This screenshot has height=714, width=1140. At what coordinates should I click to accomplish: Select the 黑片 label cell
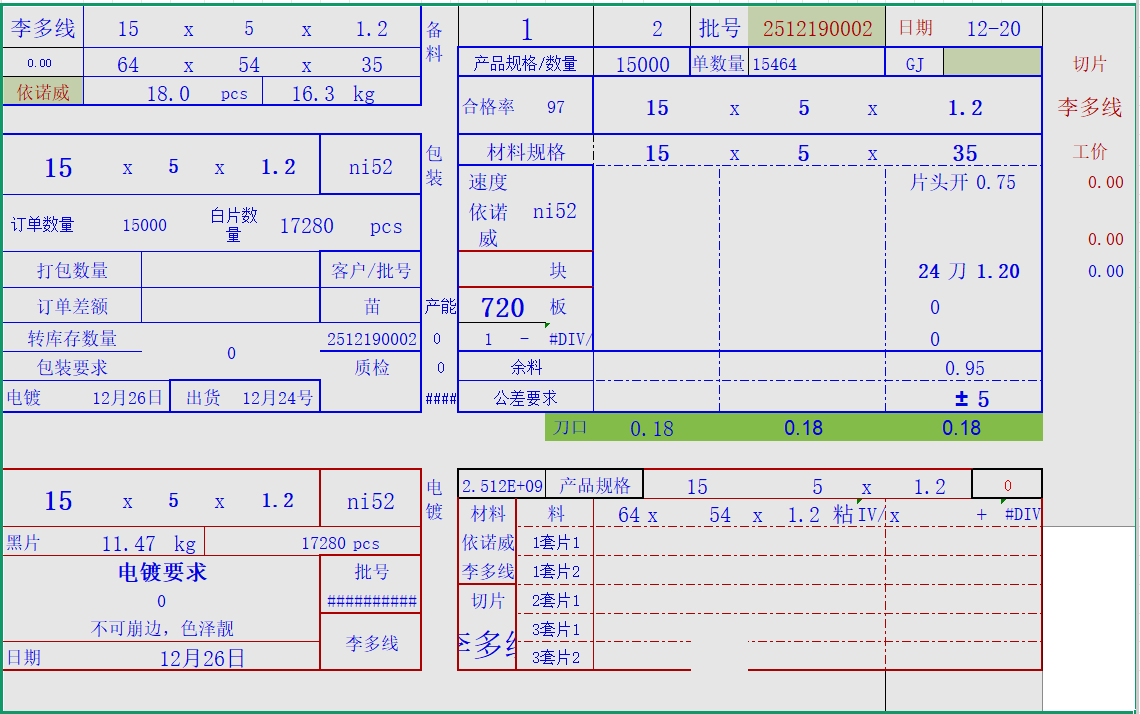23,542
